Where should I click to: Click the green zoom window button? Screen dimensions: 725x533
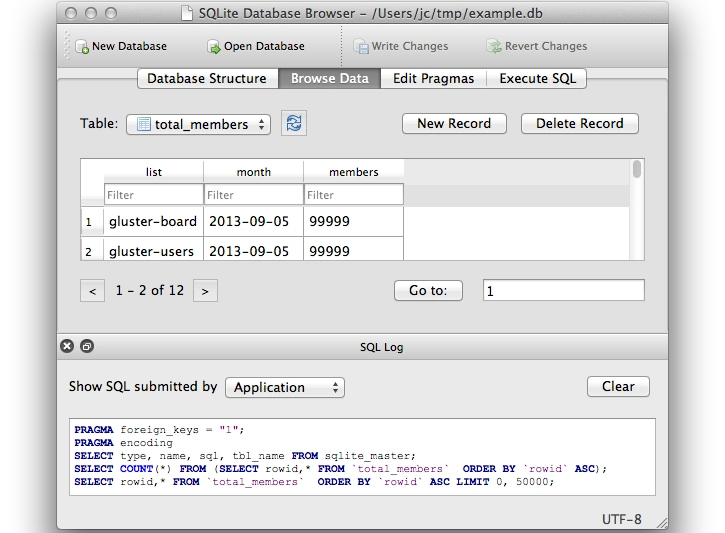pos(111,13)
